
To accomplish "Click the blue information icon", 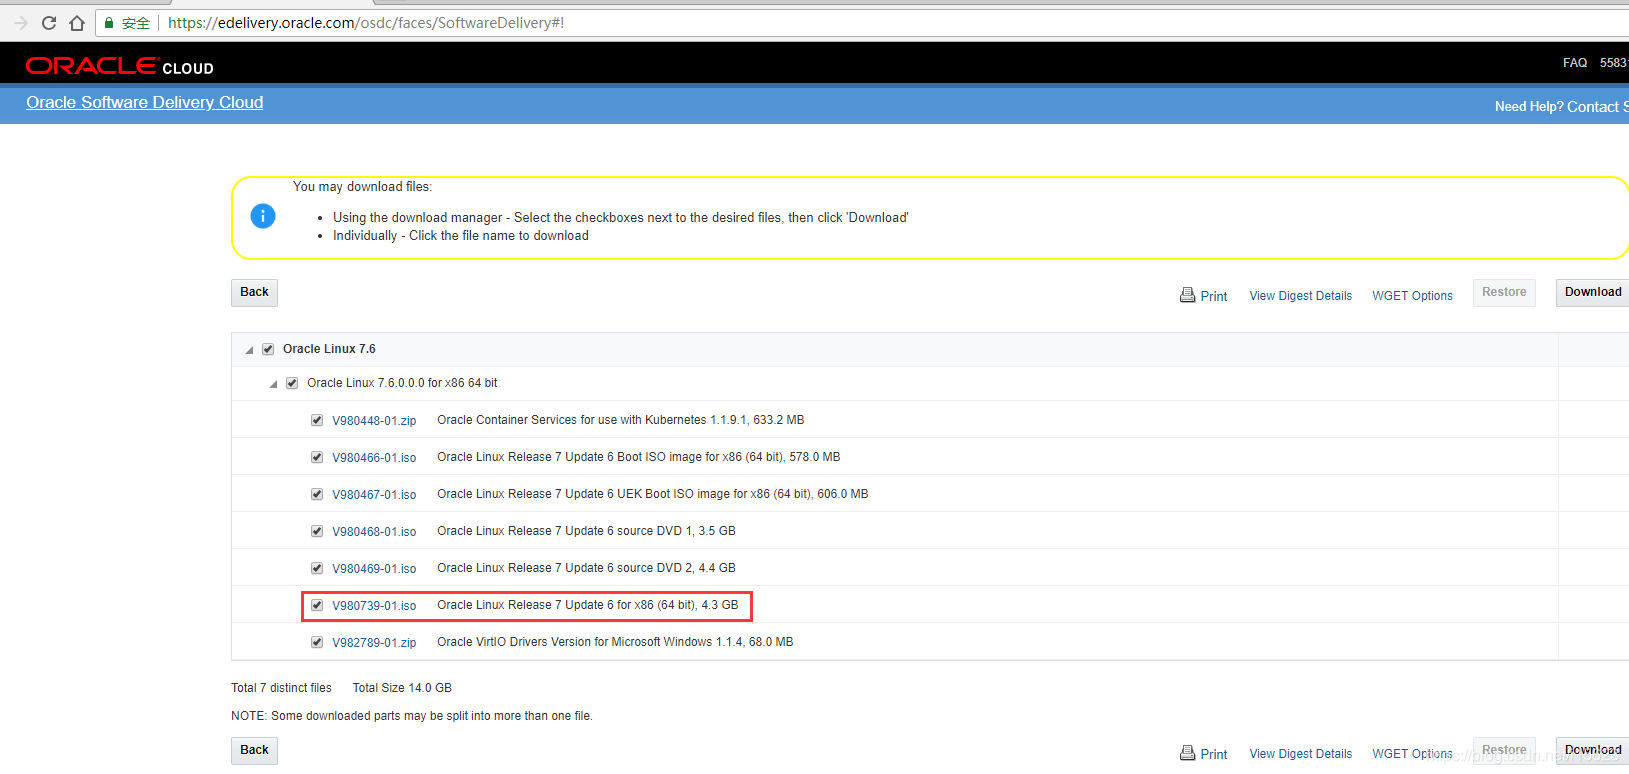I will 263,216.
